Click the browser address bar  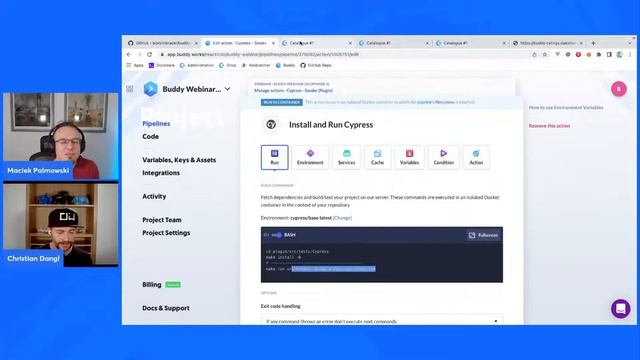pos(343,54)
